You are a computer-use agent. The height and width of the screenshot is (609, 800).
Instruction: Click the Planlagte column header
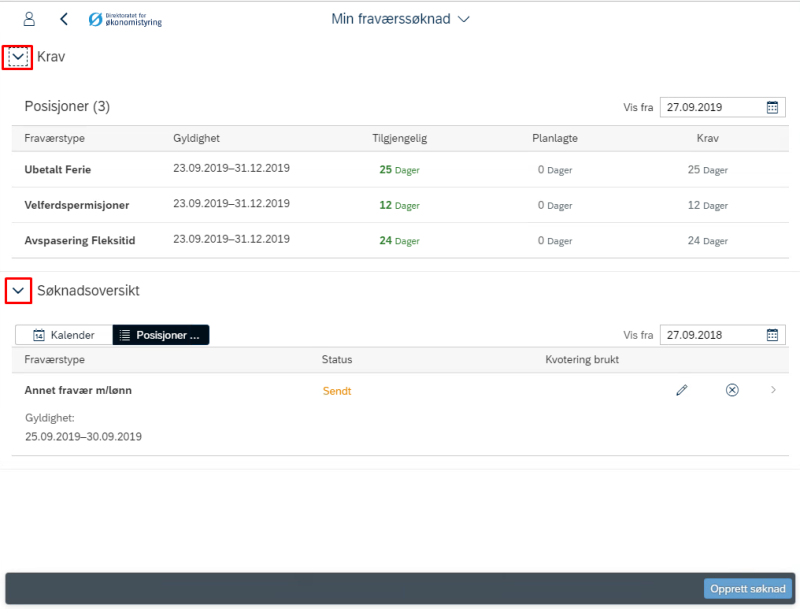(555, 138)
